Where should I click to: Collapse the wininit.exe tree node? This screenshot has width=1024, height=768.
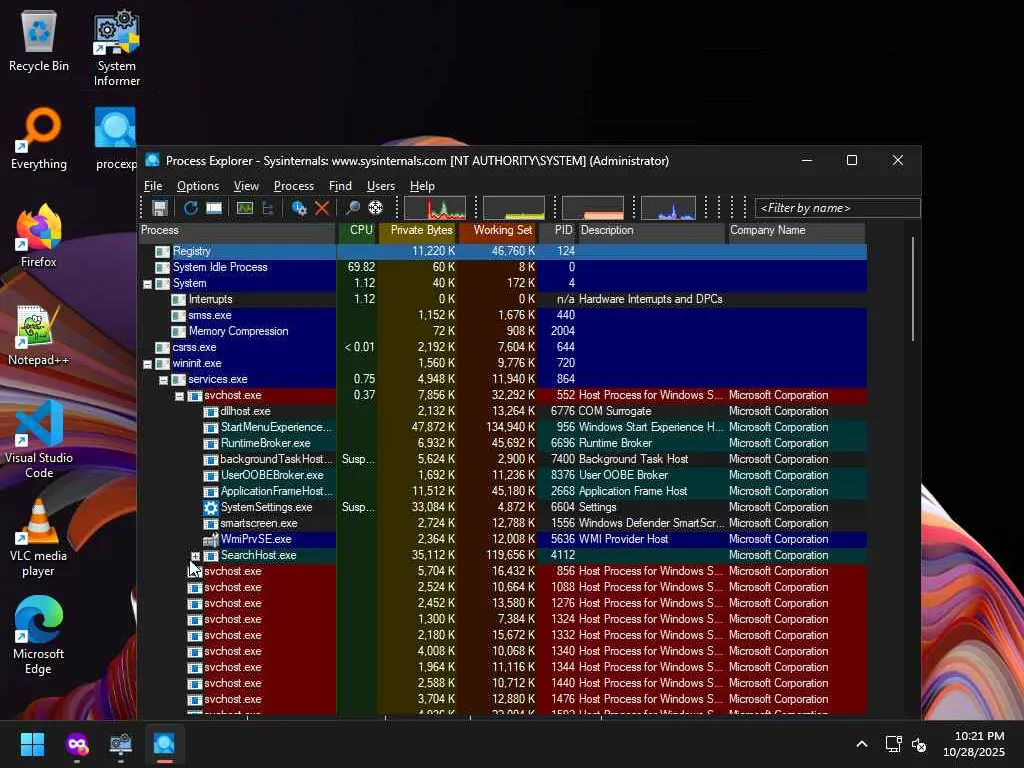[148, 364]
